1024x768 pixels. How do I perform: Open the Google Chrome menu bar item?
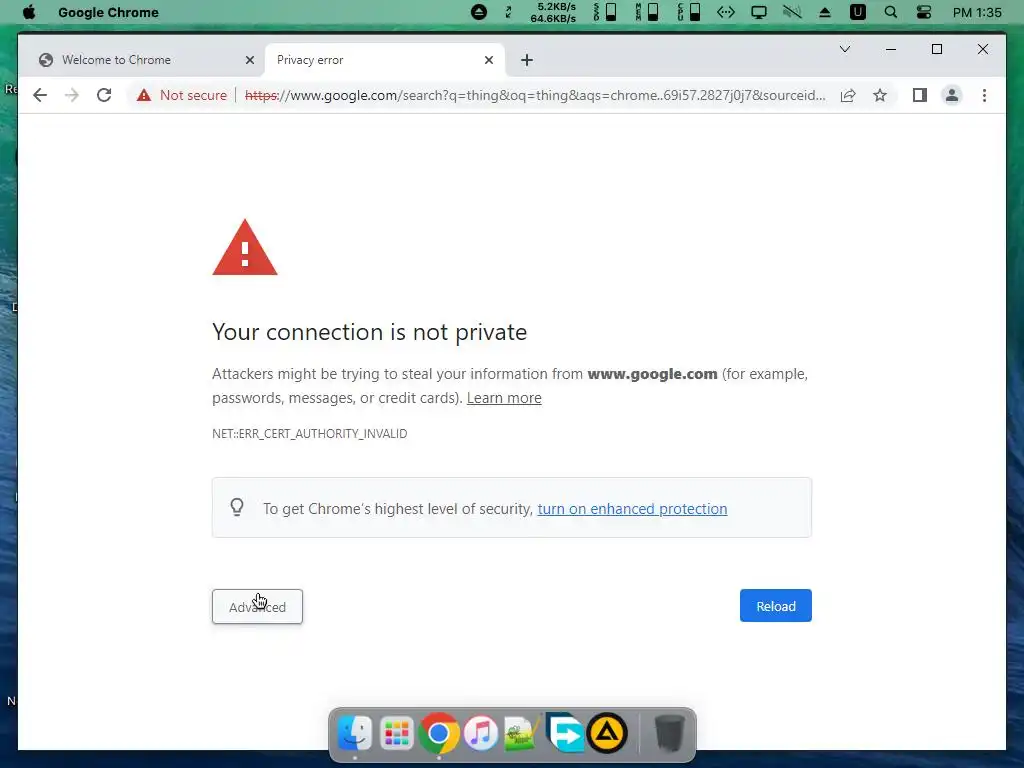(x=108, y=12)
